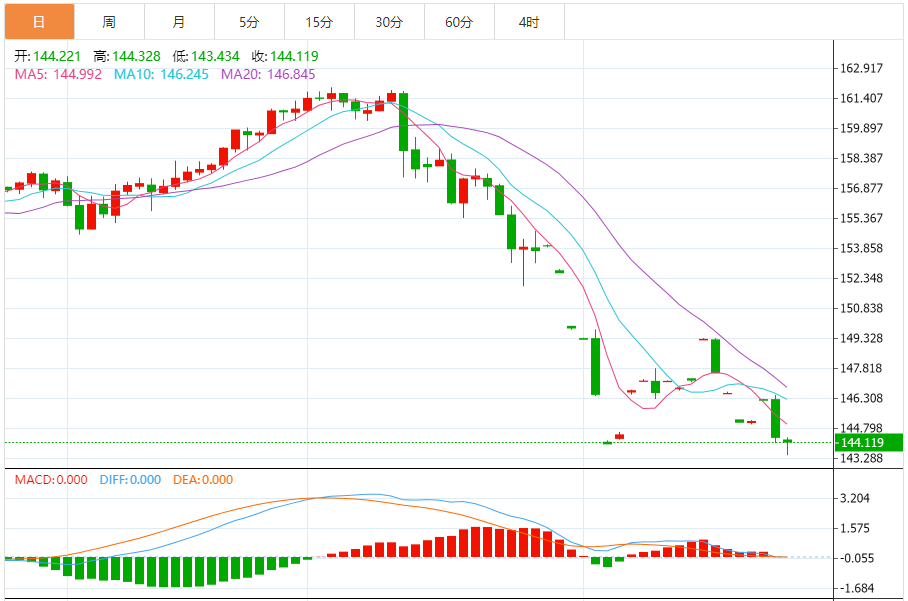Open the 5分 timeframe tab

(x=250, y=22)
